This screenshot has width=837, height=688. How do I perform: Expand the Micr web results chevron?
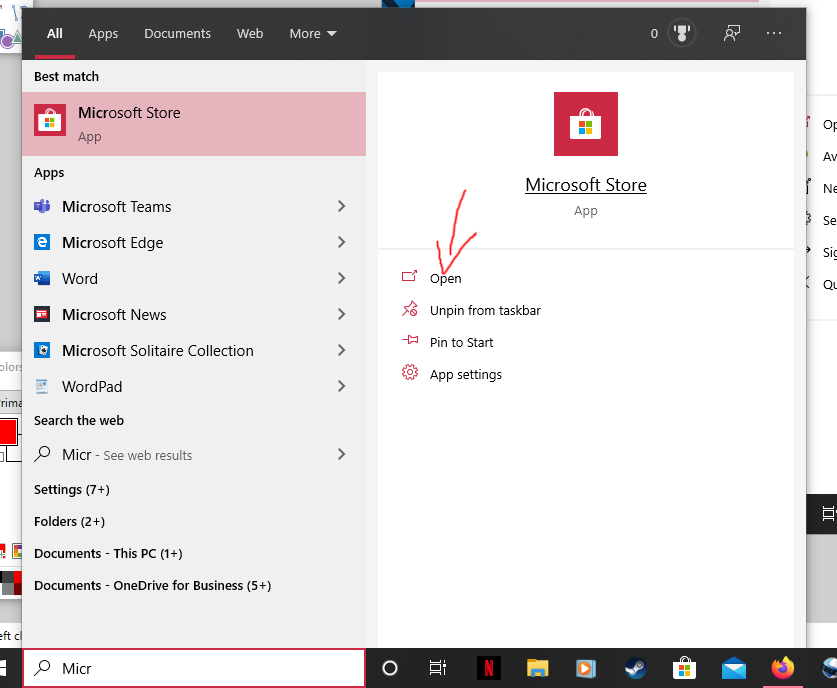(342, 454)
